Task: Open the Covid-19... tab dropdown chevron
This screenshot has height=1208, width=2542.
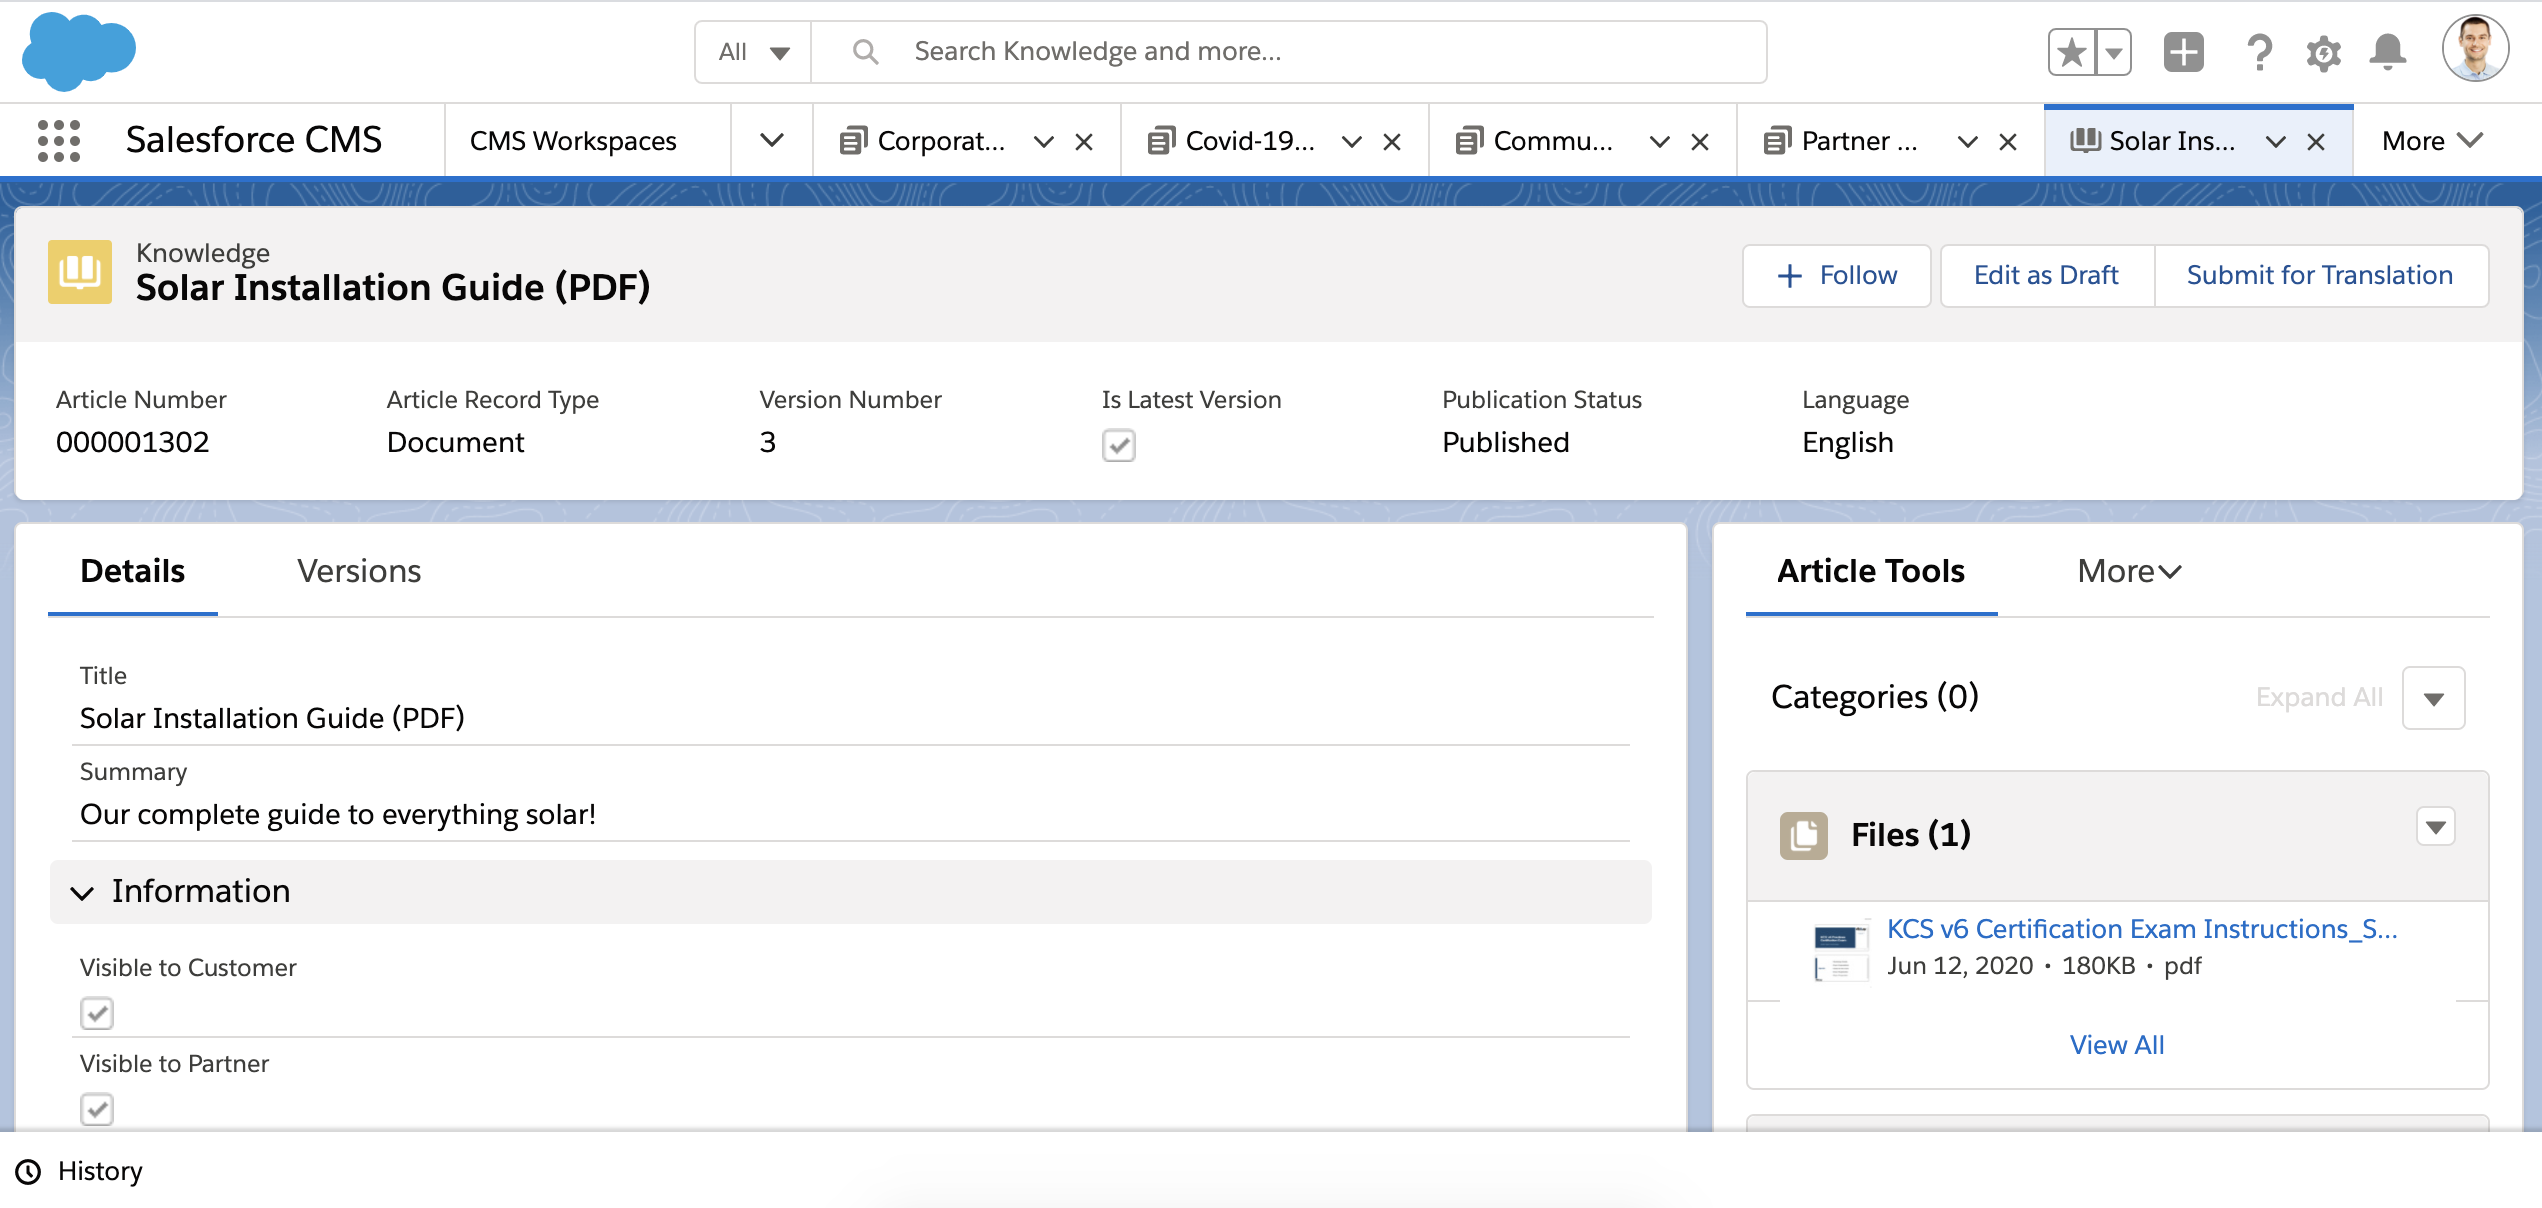Action: click(x=1351, y=142)
